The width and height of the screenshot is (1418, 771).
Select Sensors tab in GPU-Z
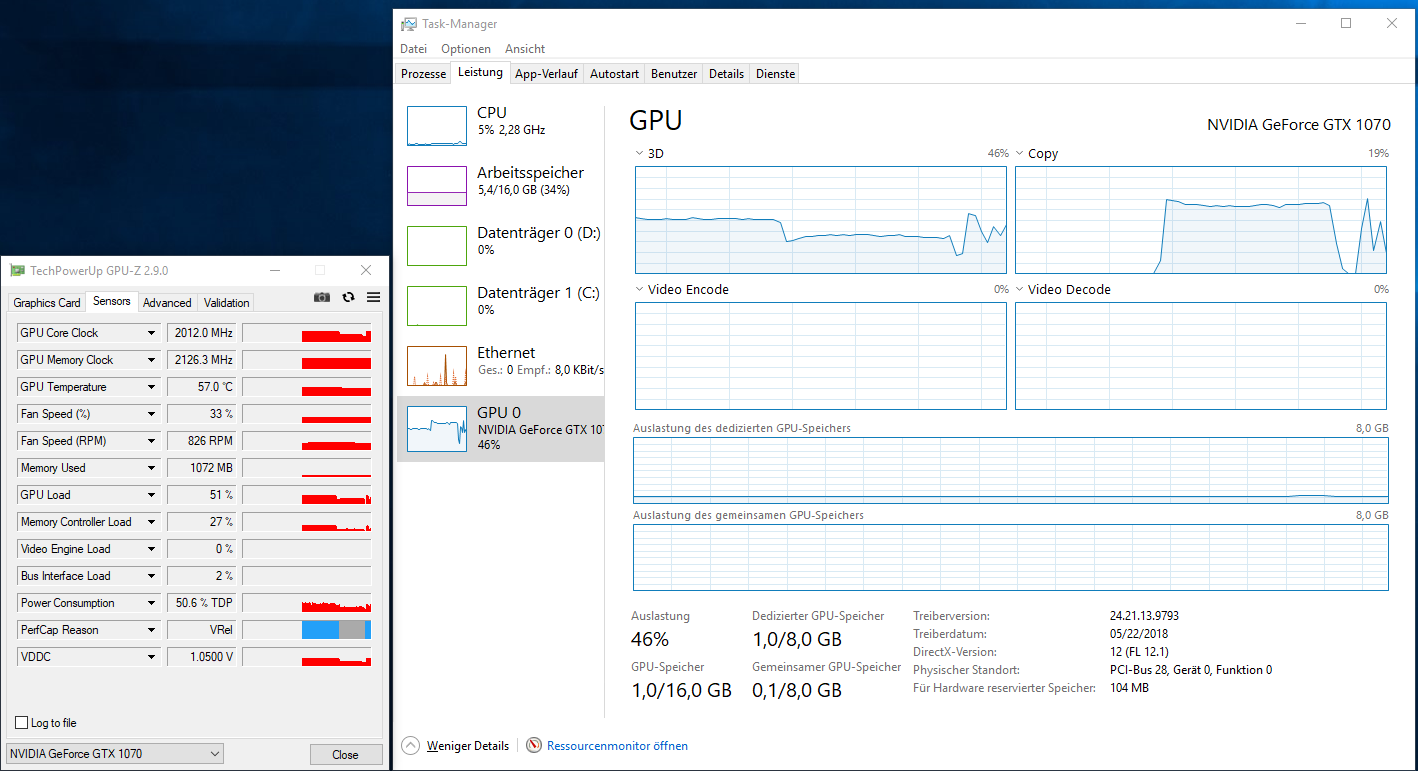click(112, 301)
